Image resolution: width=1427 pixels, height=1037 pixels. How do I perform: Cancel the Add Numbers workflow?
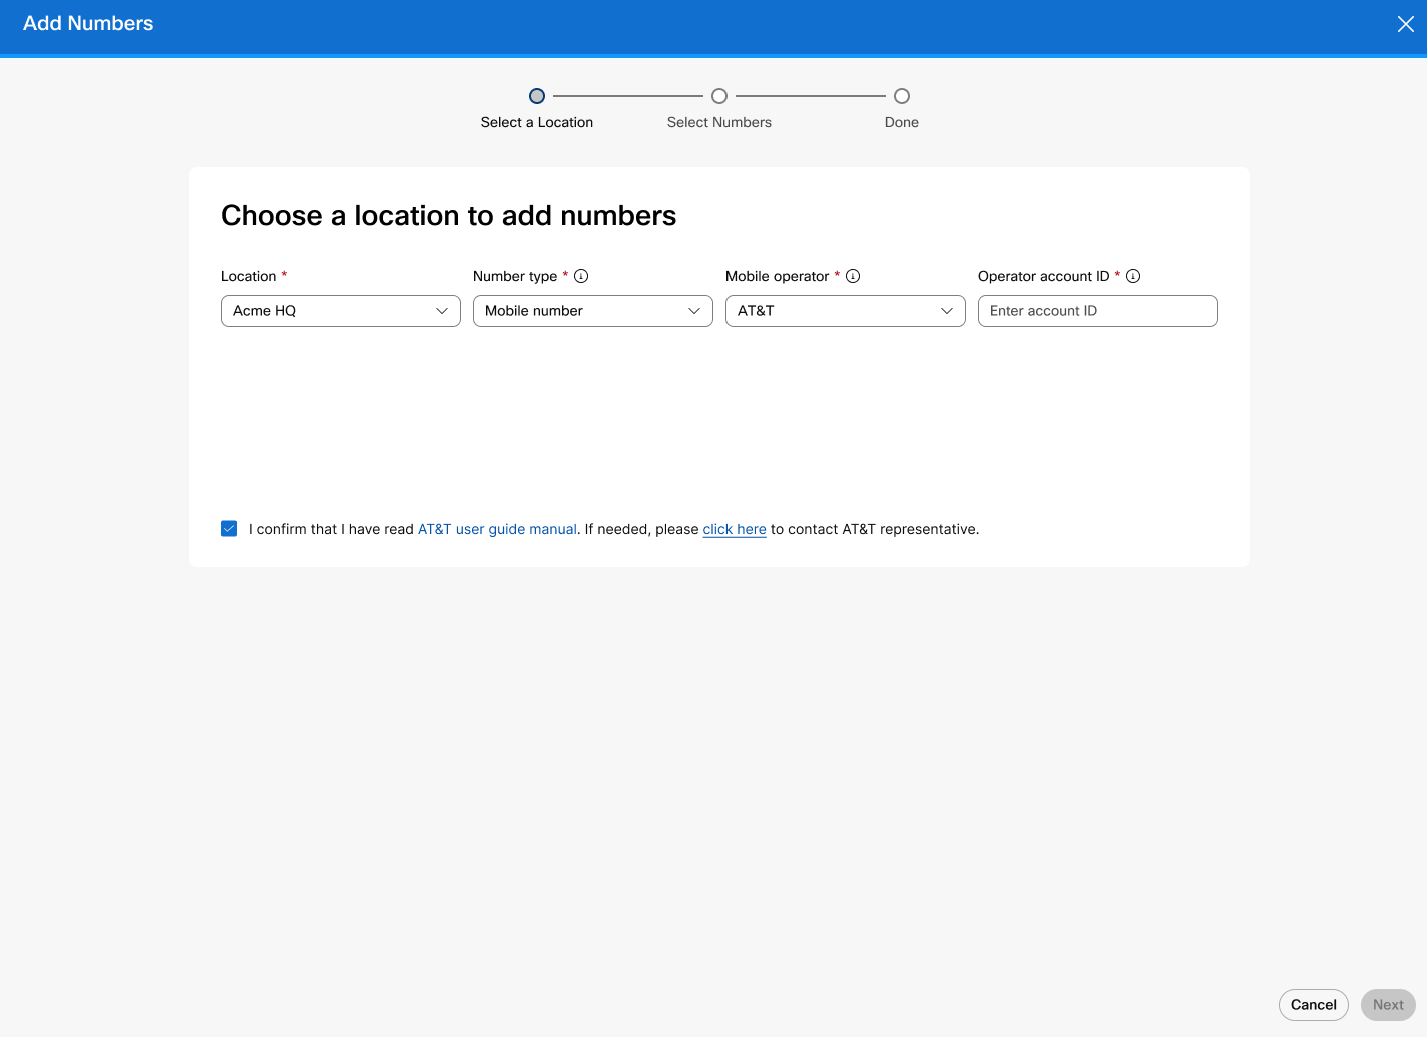point(1313,1004)
